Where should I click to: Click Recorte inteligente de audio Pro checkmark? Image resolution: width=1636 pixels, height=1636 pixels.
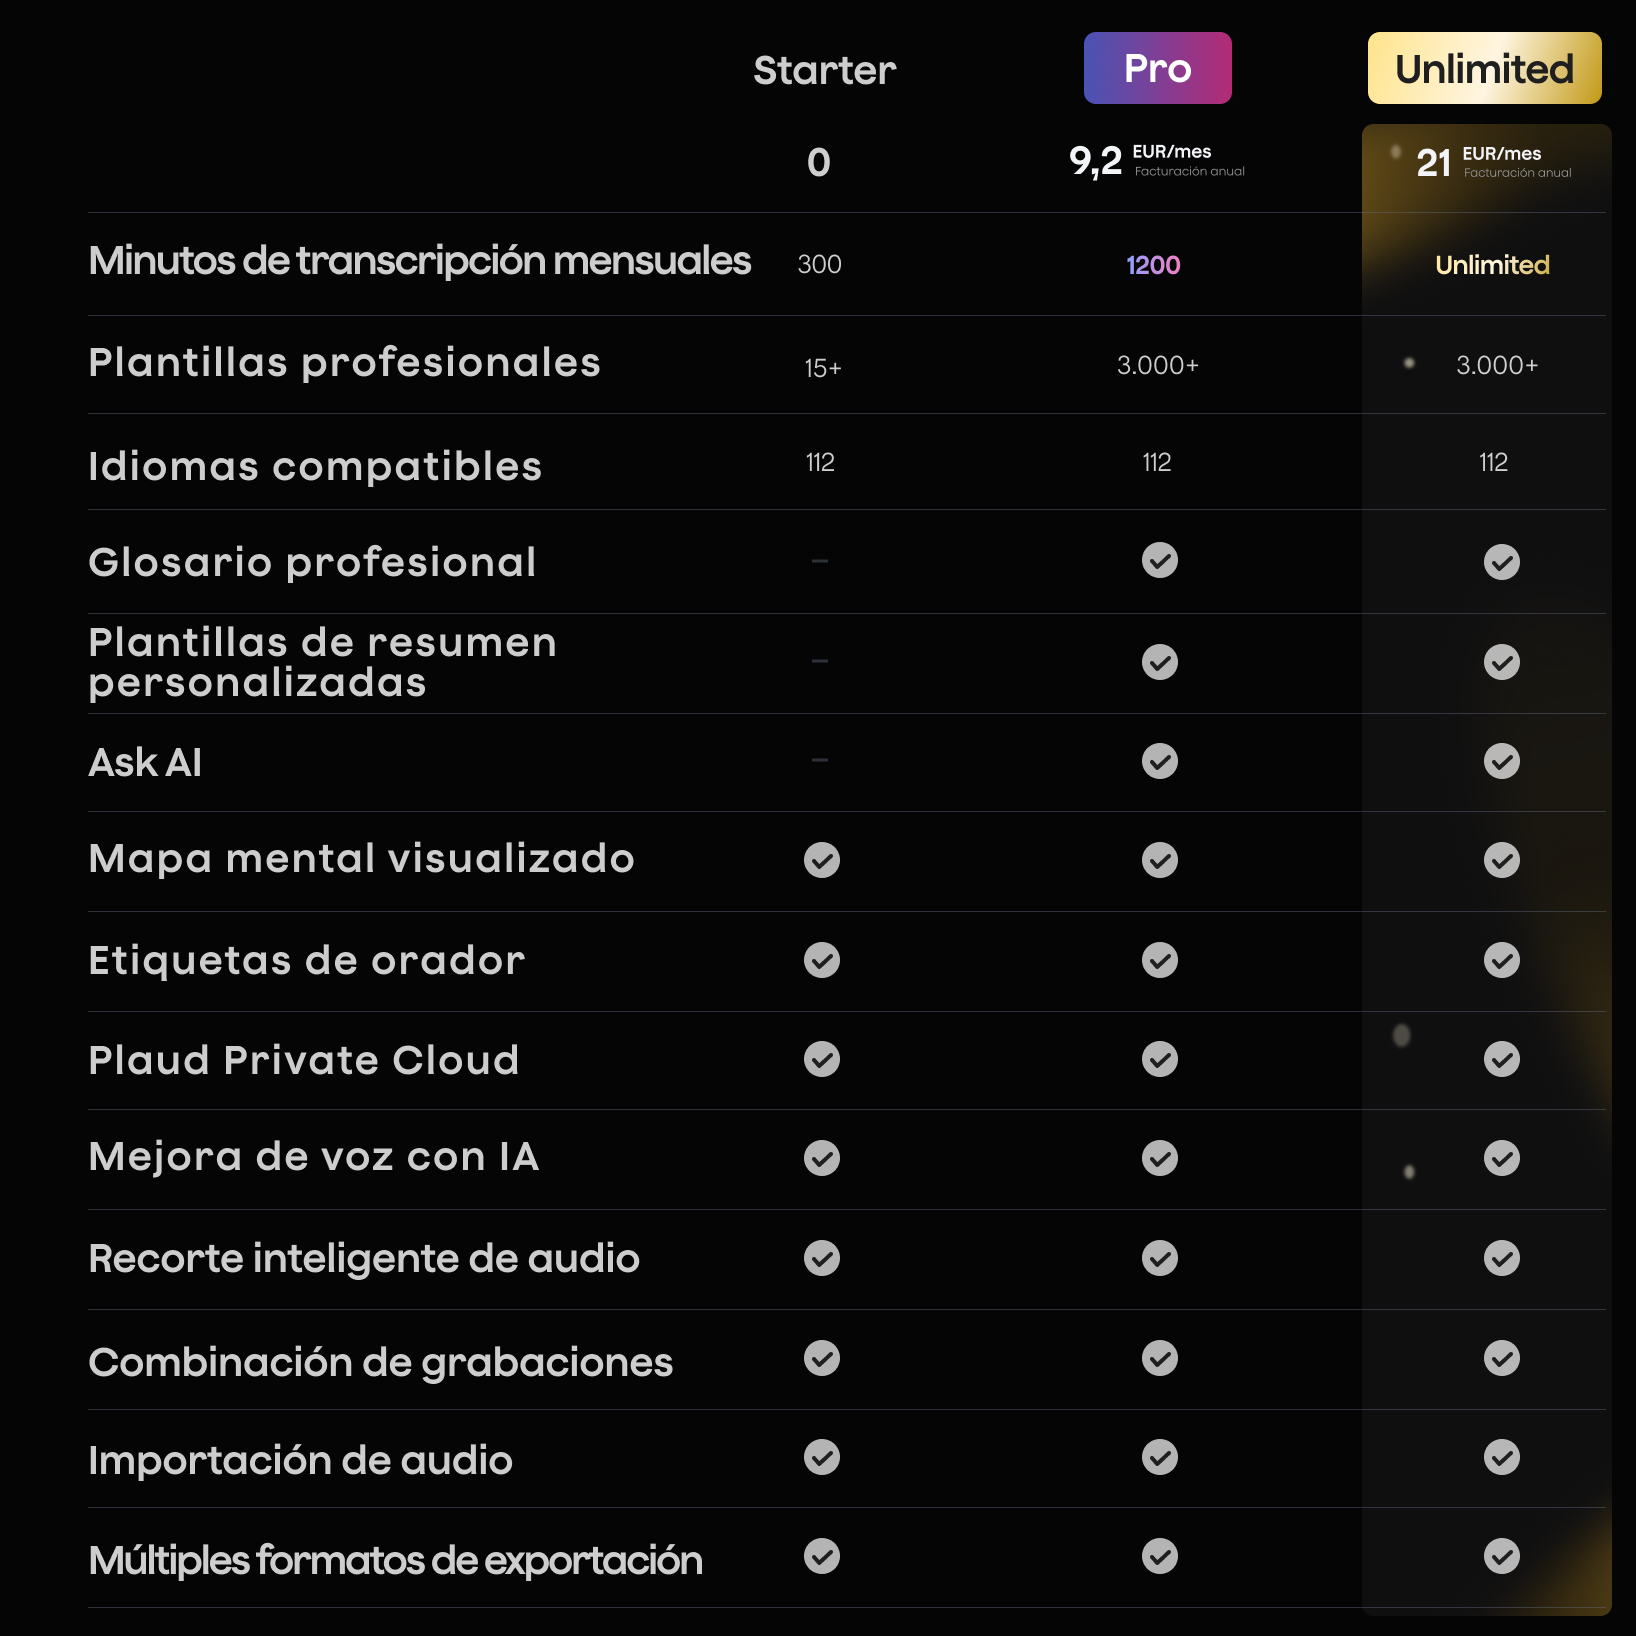(1159, 1258)
